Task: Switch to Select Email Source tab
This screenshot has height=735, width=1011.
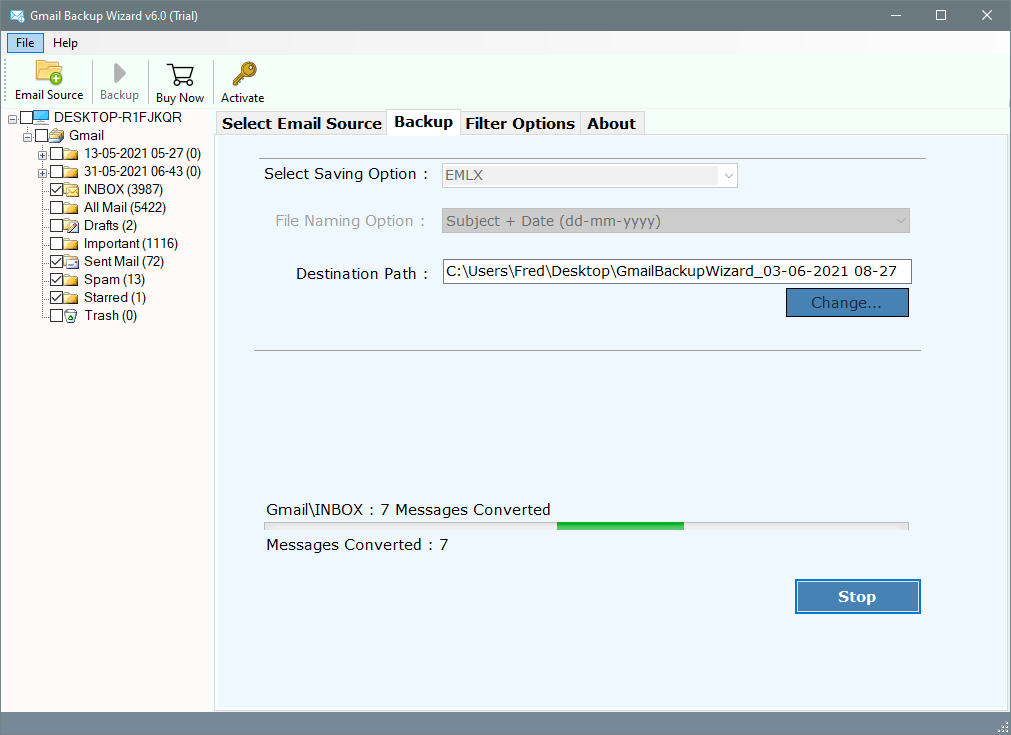Action: pos(302,124)
